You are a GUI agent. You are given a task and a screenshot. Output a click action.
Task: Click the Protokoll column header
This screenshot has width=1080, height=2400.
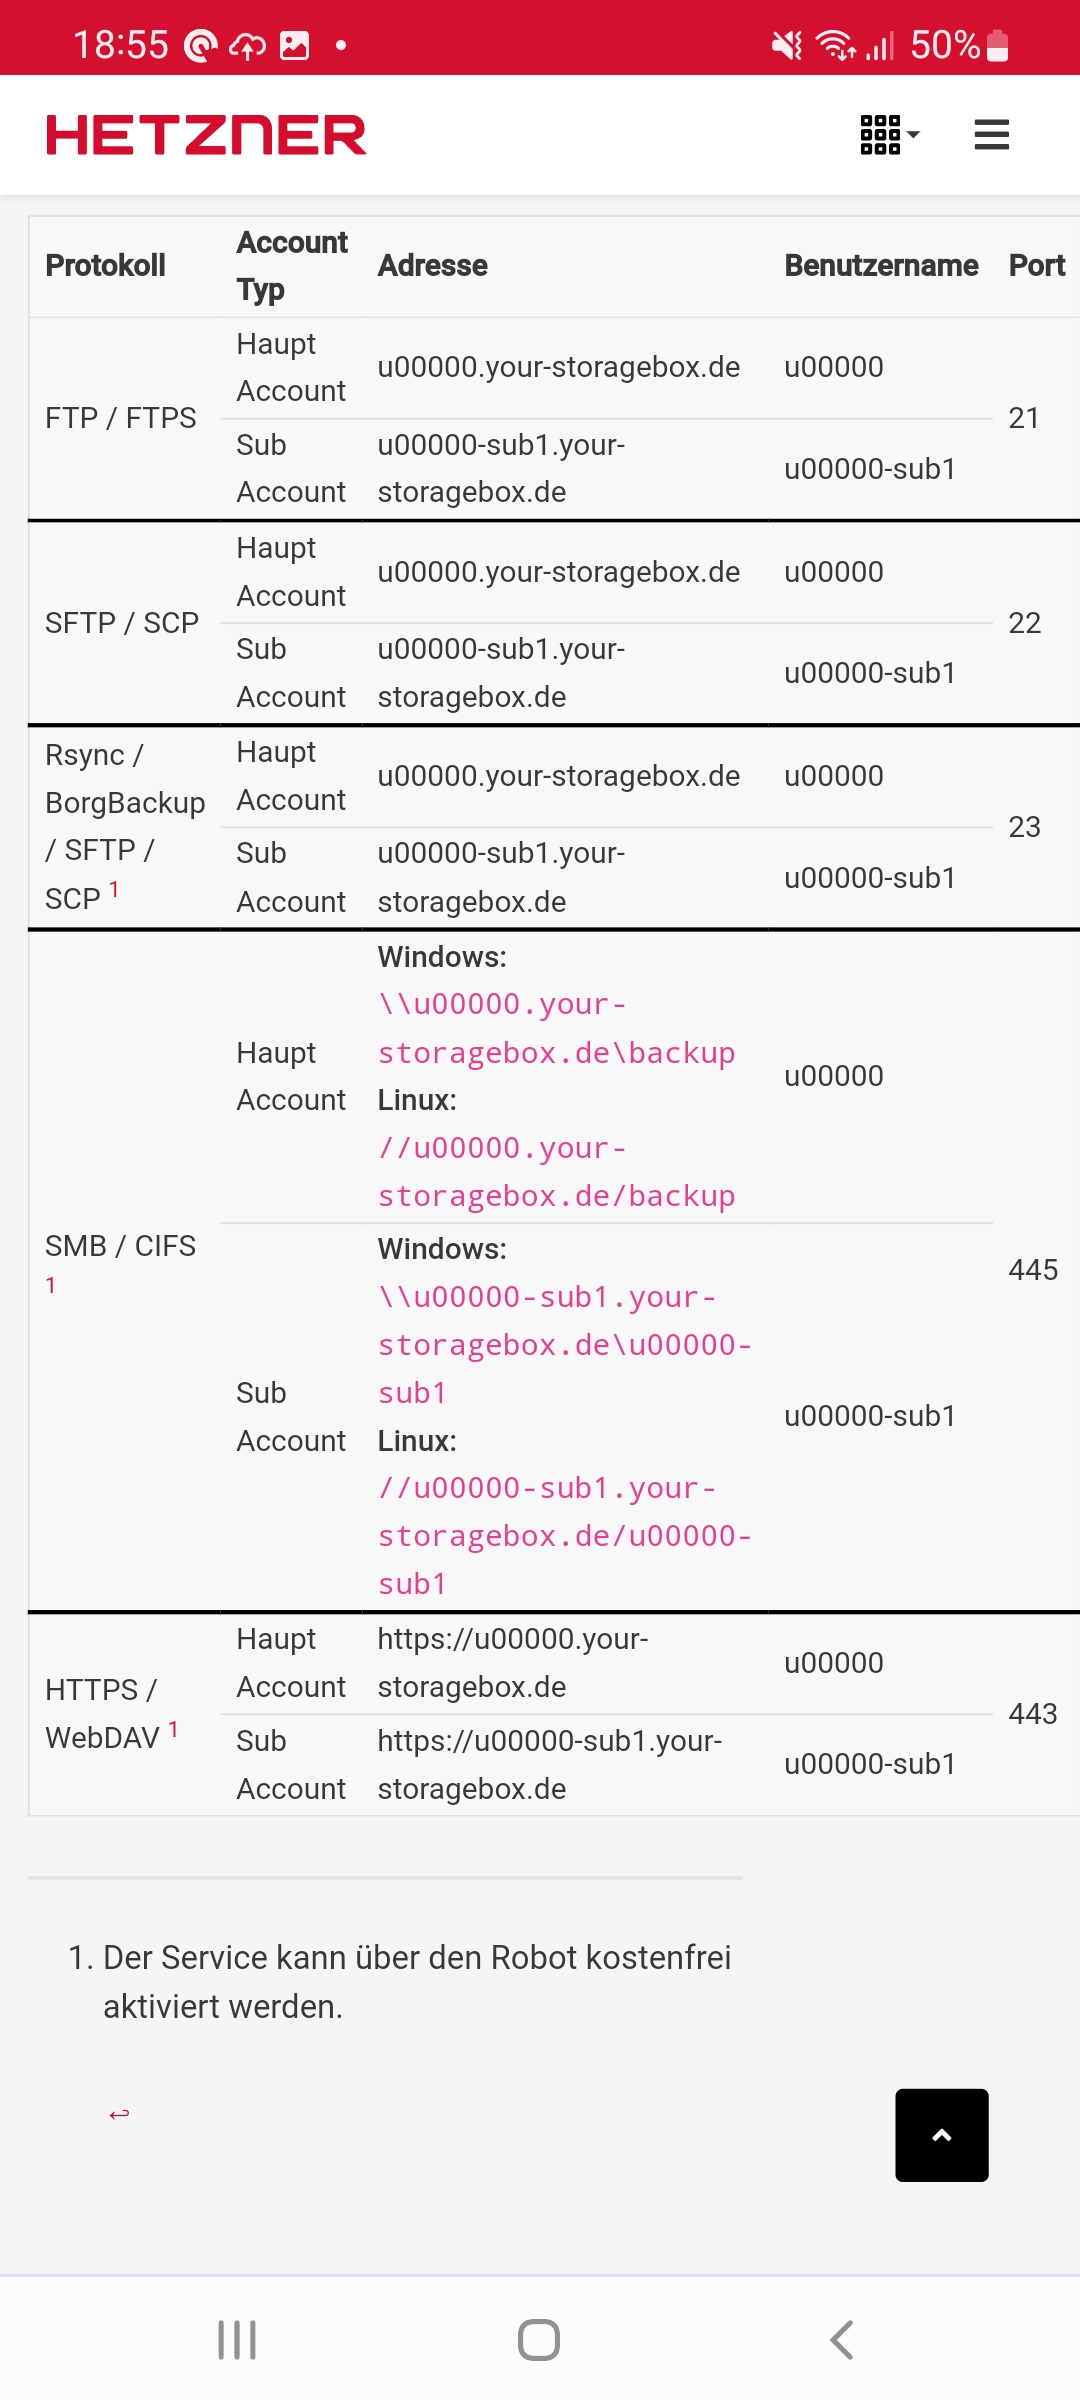(x=104, y=265)
